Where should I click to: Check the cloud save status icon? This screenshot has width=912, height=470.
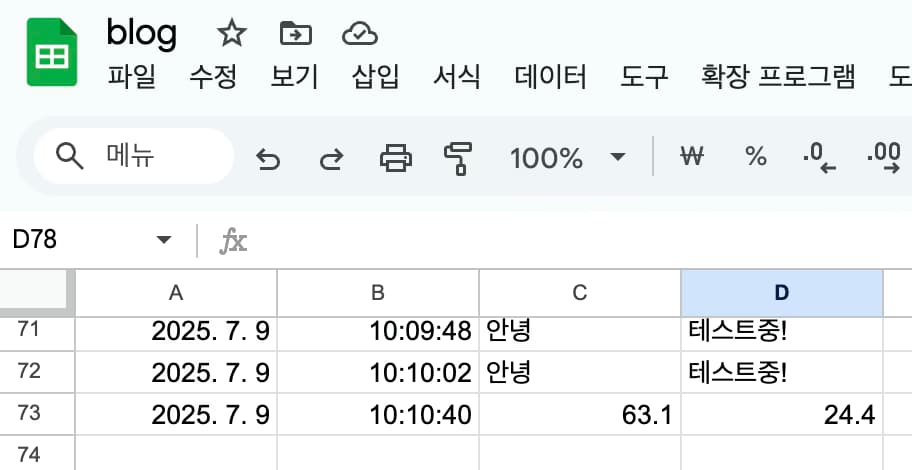pyautogui.click(x=360, y=34)
